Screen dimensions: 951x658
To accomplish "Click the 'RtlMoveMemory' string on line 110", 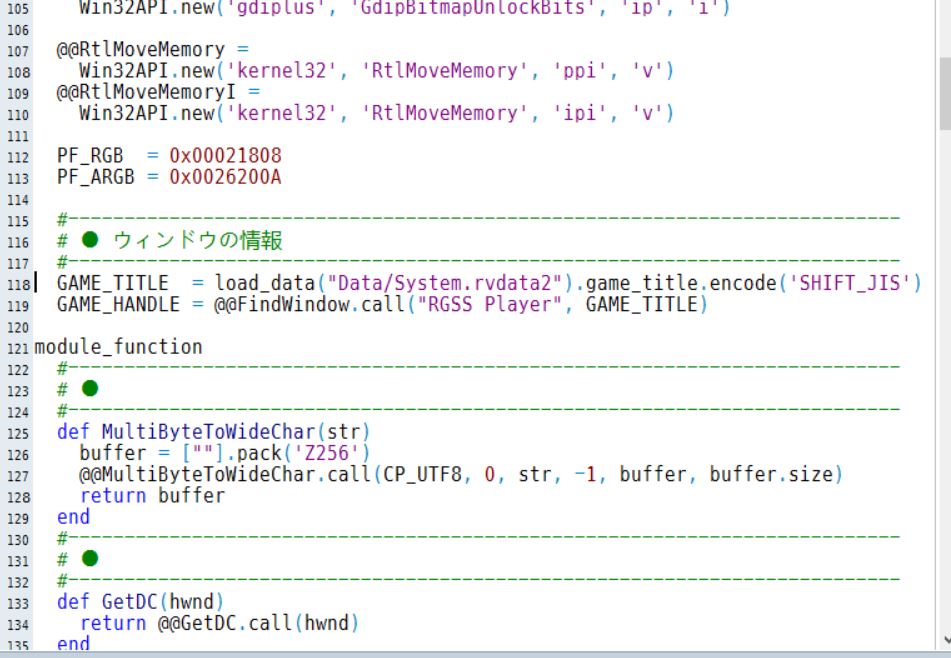I will [445, 113].
